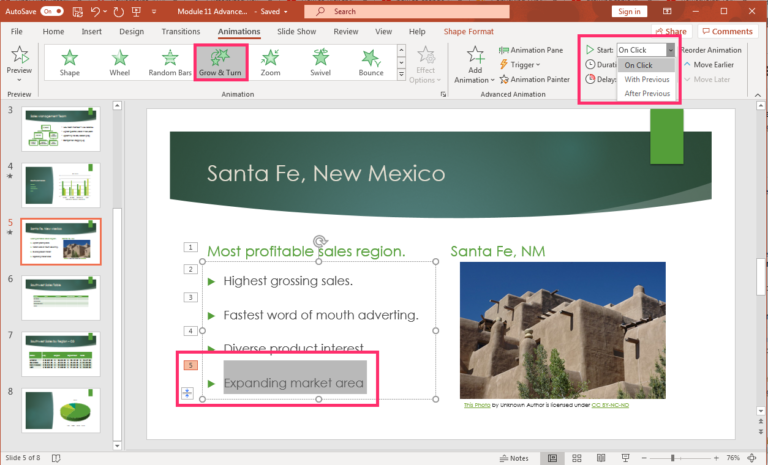Apply the Bounce animation effect

click(x=371, y=62)
